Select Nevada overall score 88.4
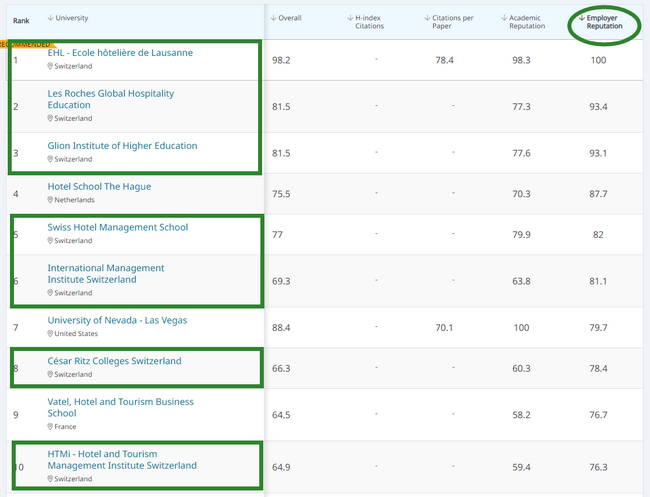Image resolution: width=650 pixels, height=497 pixels. [281, 327]
